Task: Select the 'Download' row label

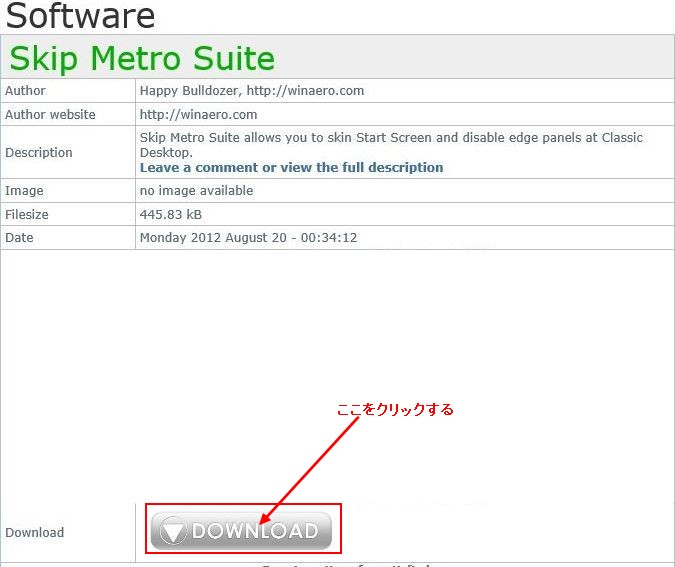Action: click(x=34, y=532)
